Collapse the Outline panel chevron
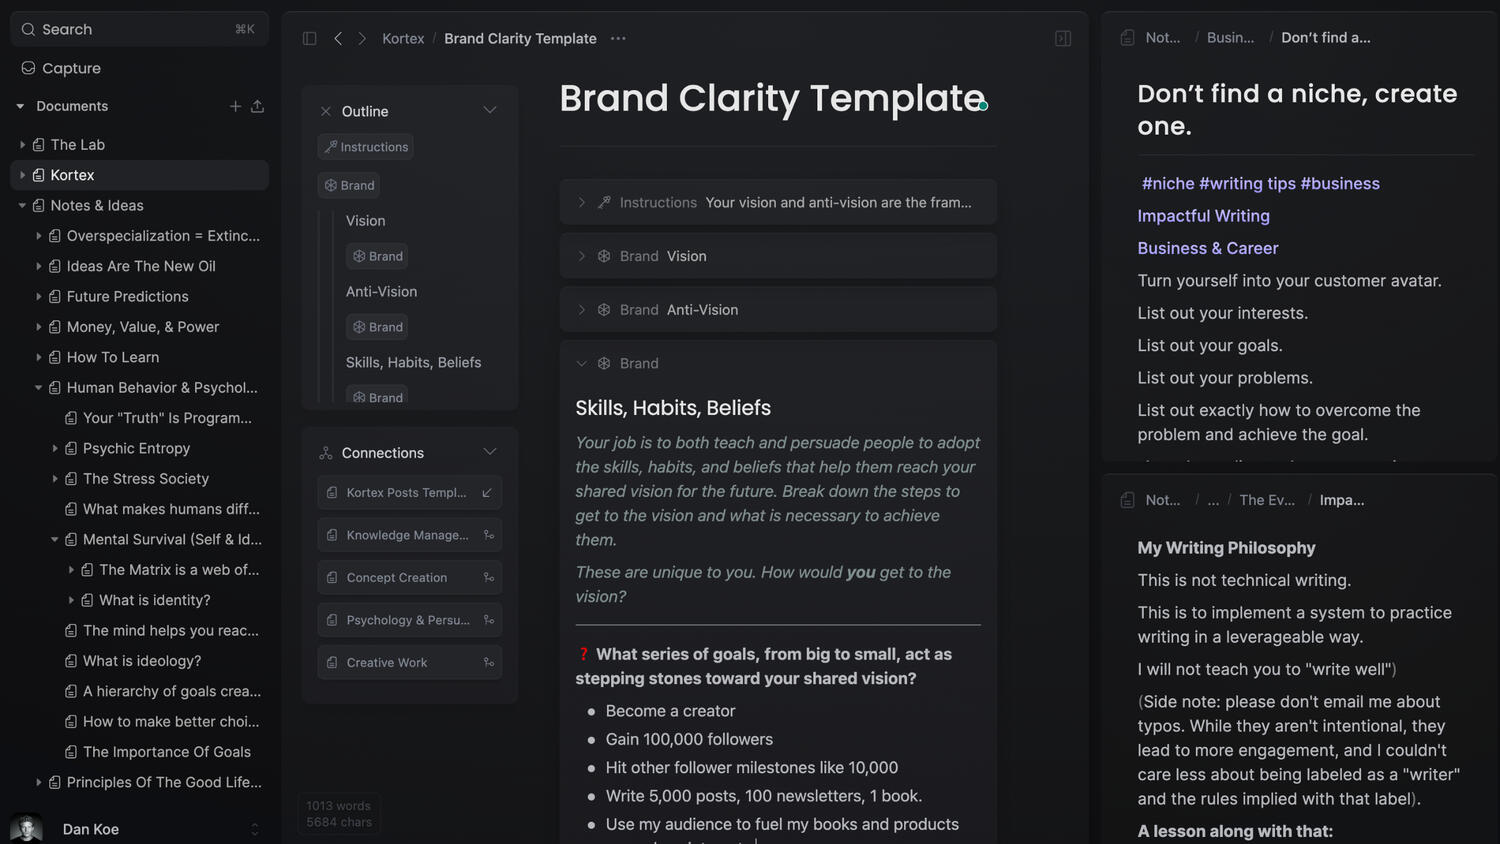The width and height of the screenshot is (1500, 844). (x=490, y=111)
